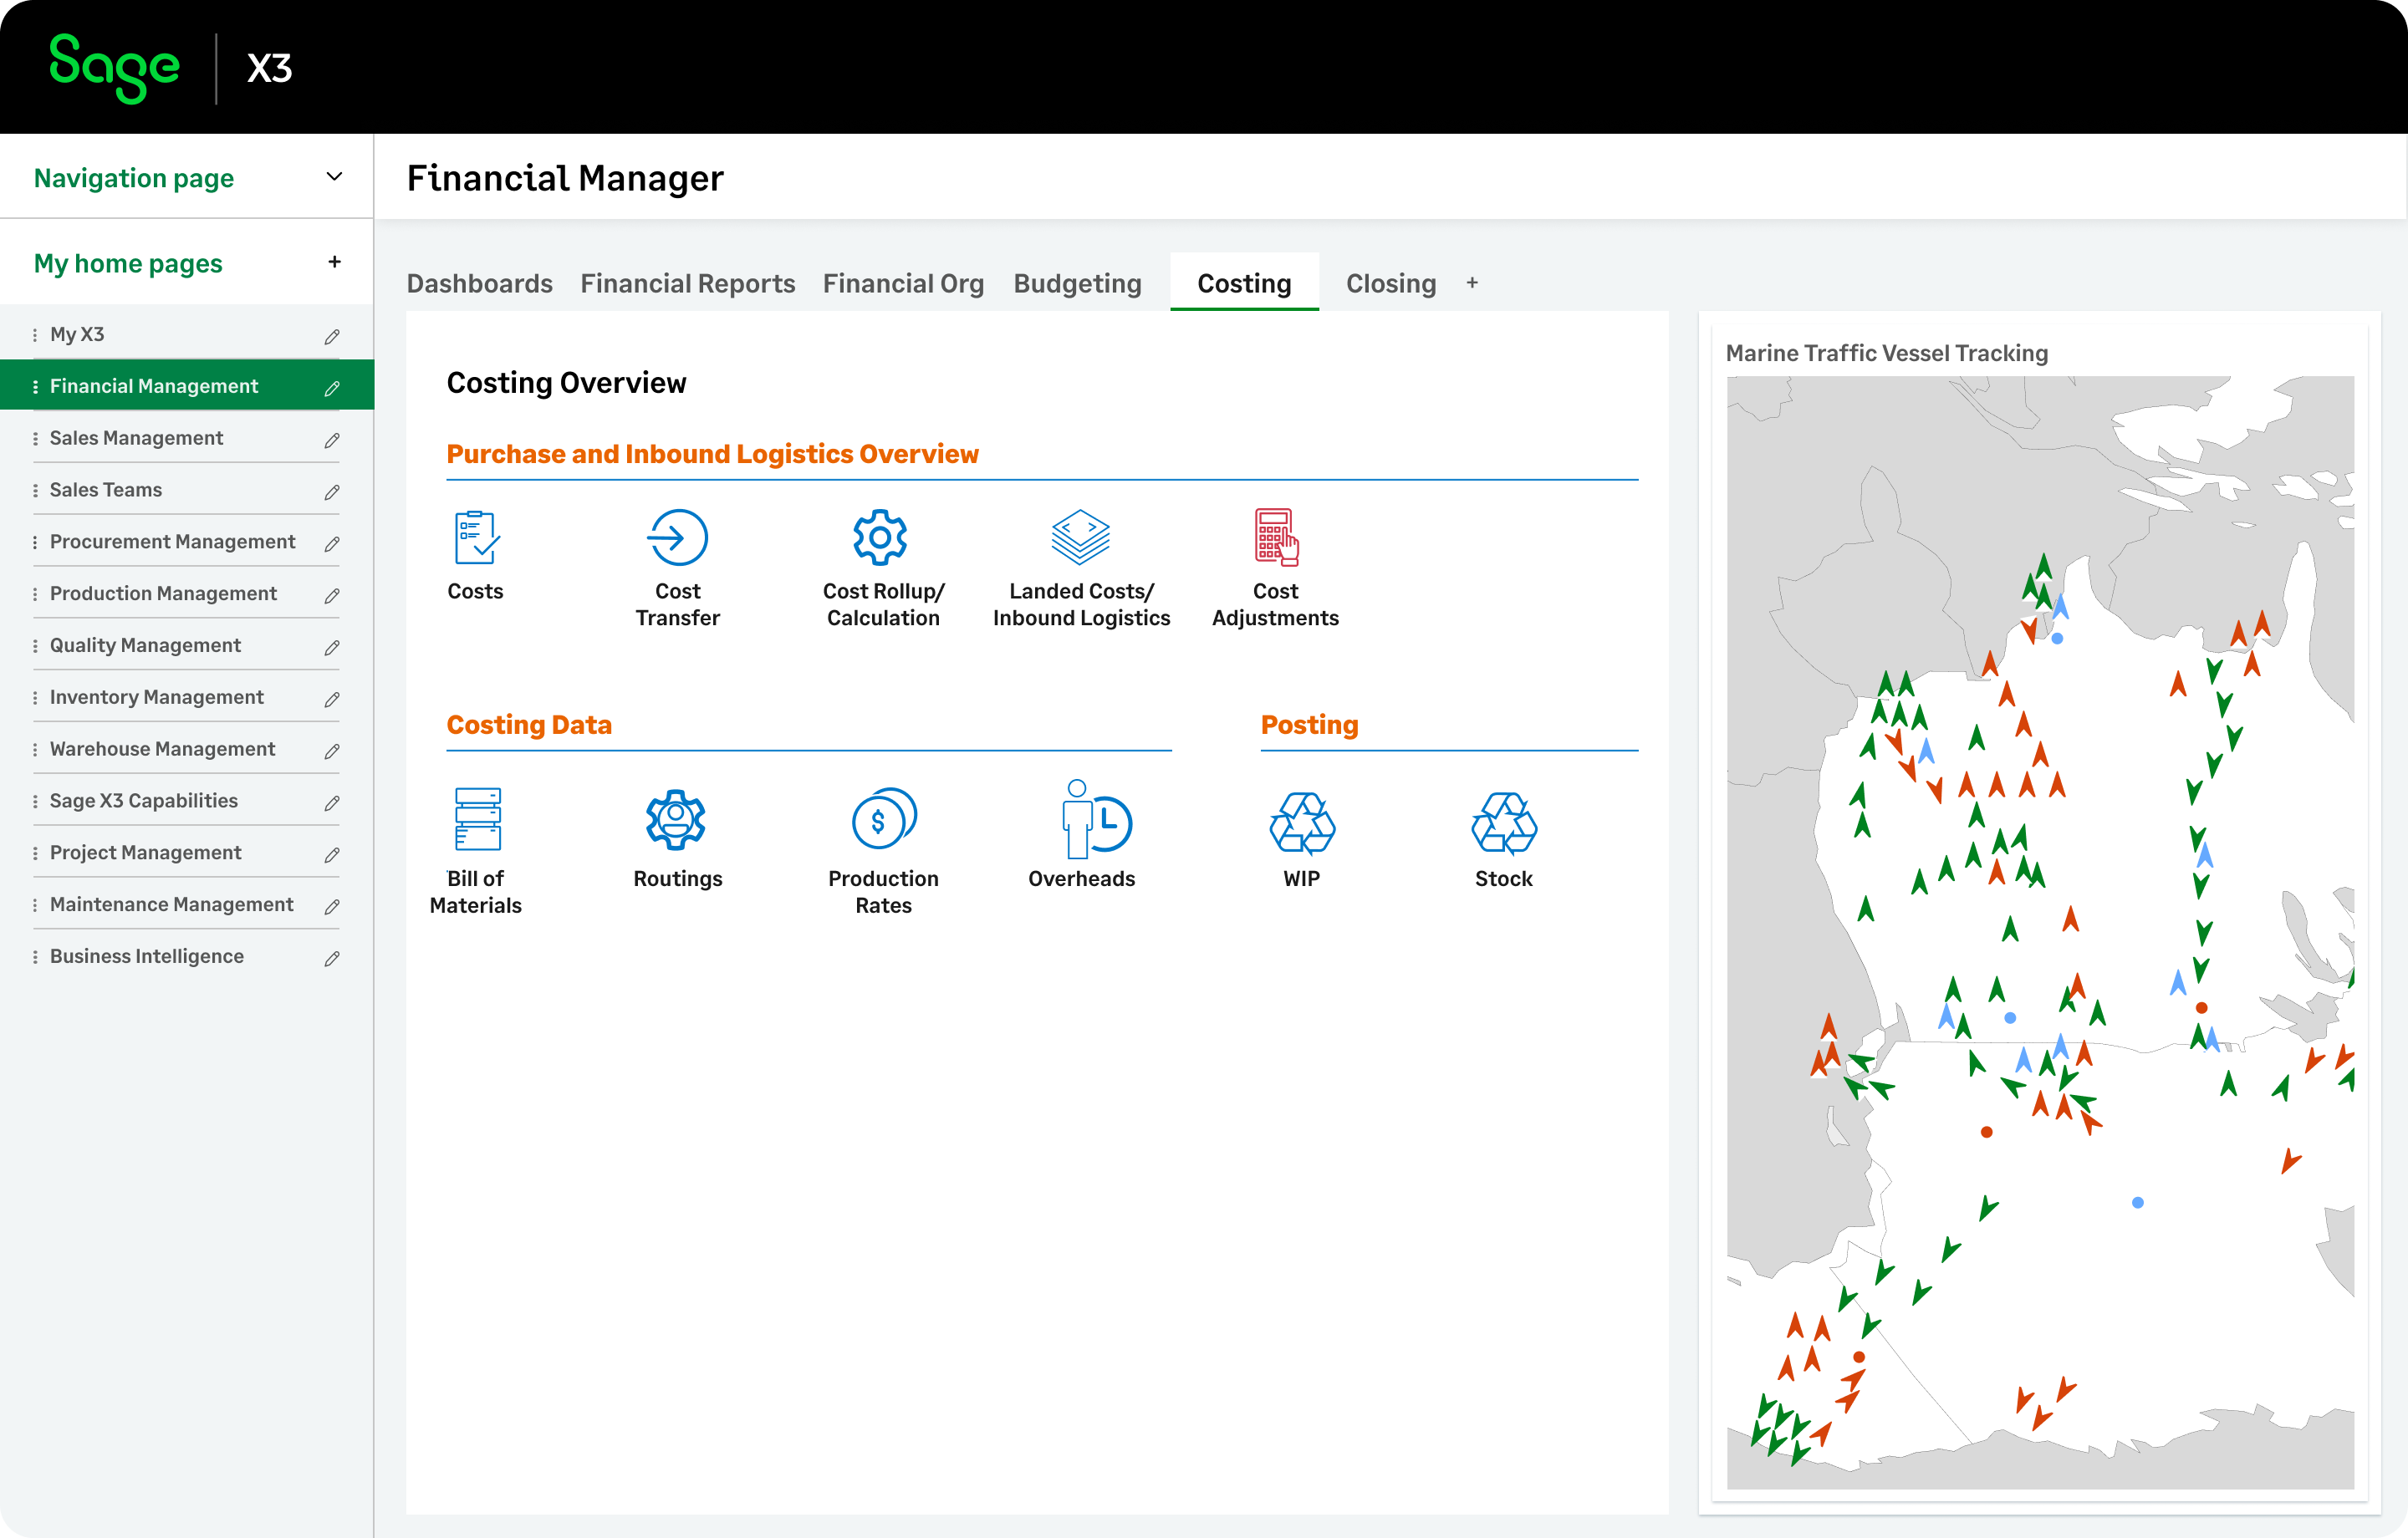Edit the Project Management pencil icon
Screen dimensions: 2408x1538
332,854
